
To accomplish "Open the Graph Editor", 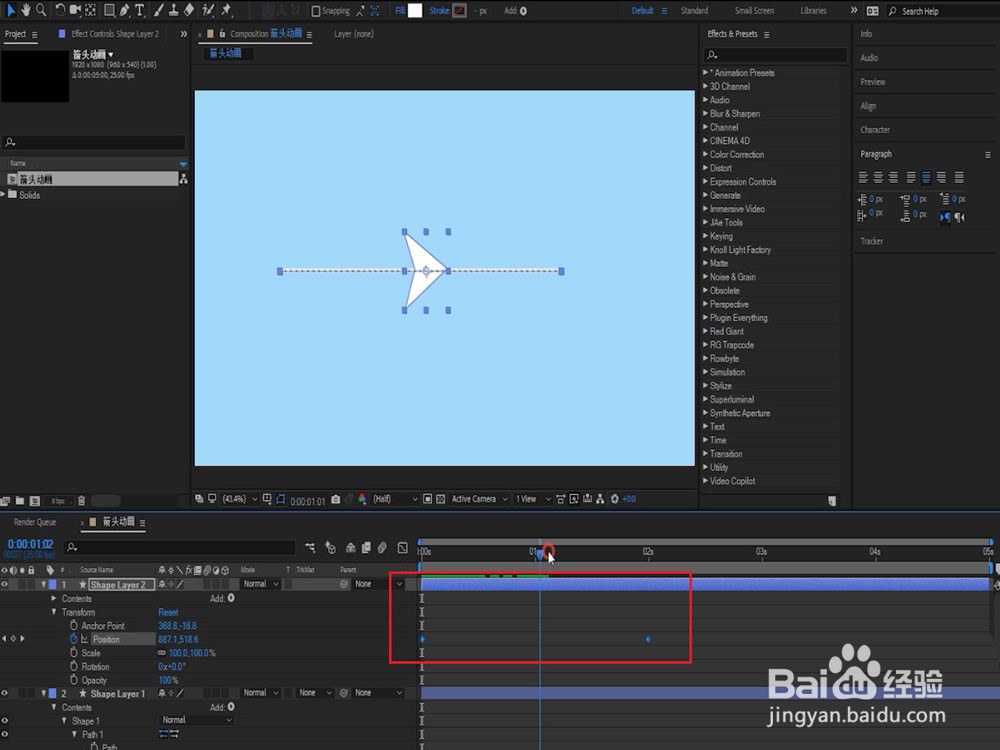I will [402, 547].
